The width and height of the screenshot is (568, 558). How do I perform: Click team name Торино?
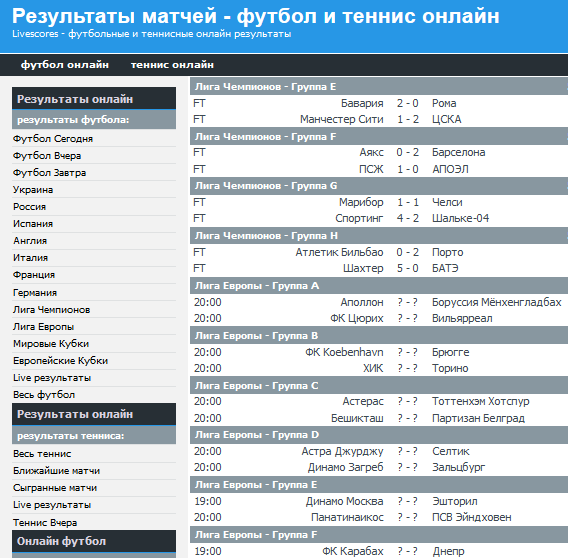pos(450,368)
